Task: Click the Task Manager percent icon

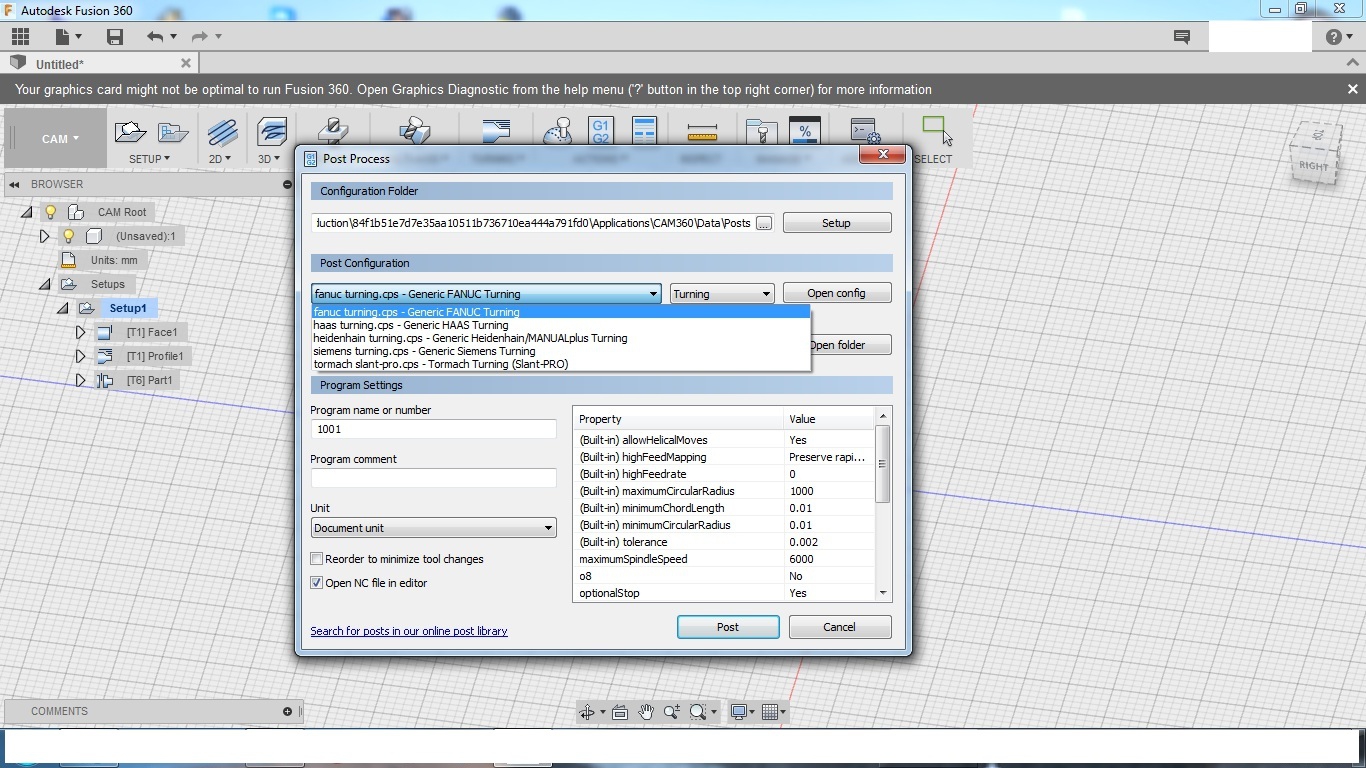Action: [x=805, y=132]
